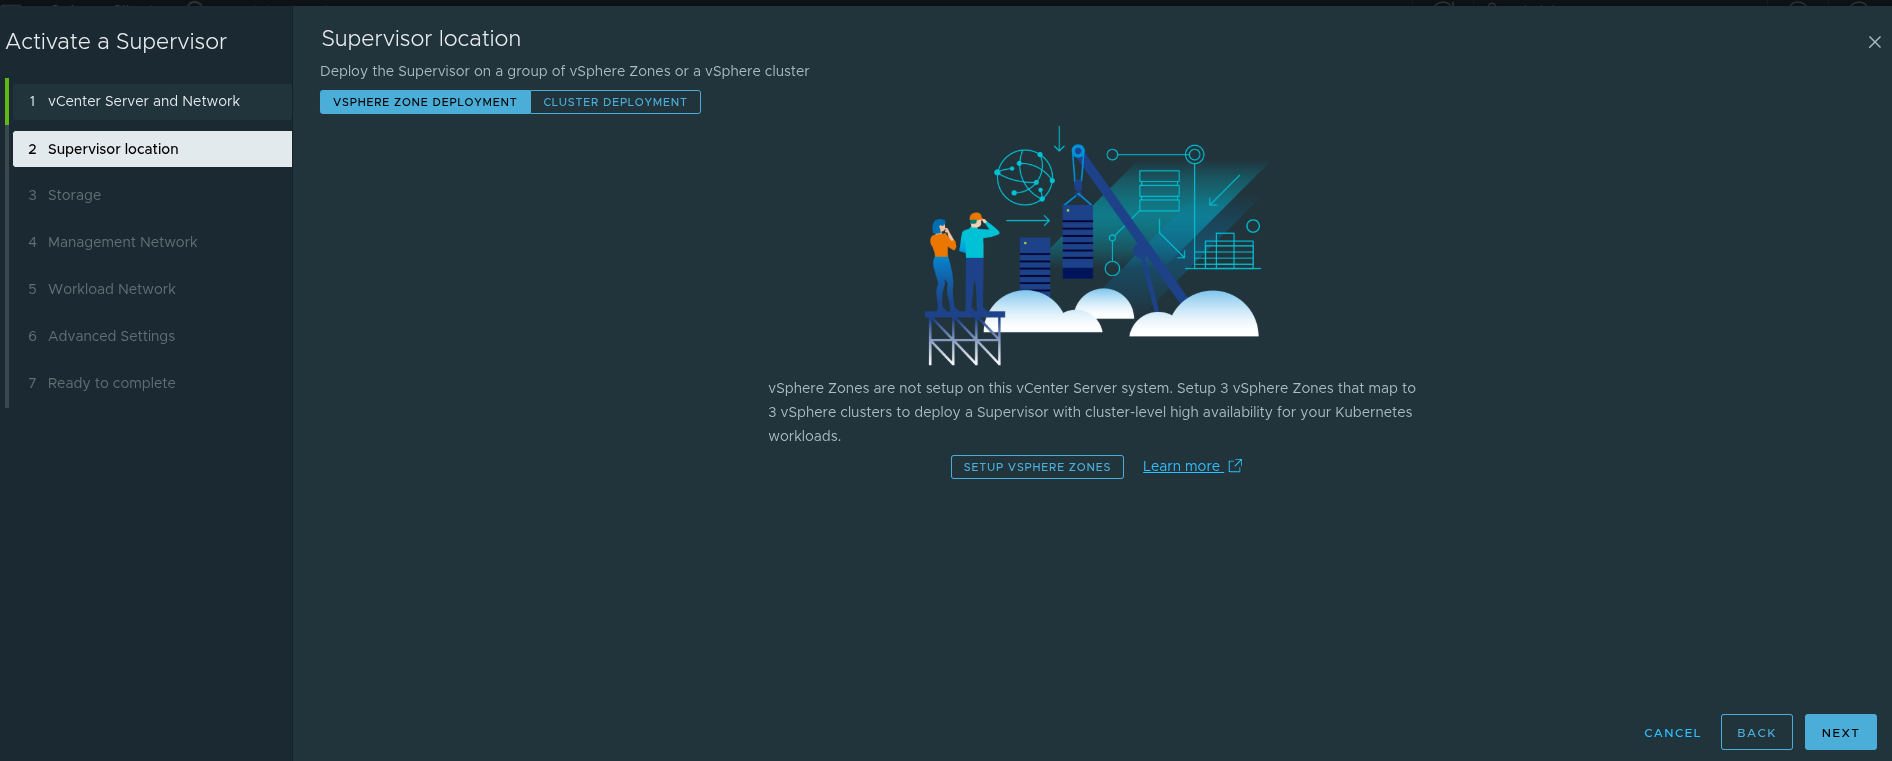Proceed with the Next button
1892x761 pixels.
click(1840, 733)
